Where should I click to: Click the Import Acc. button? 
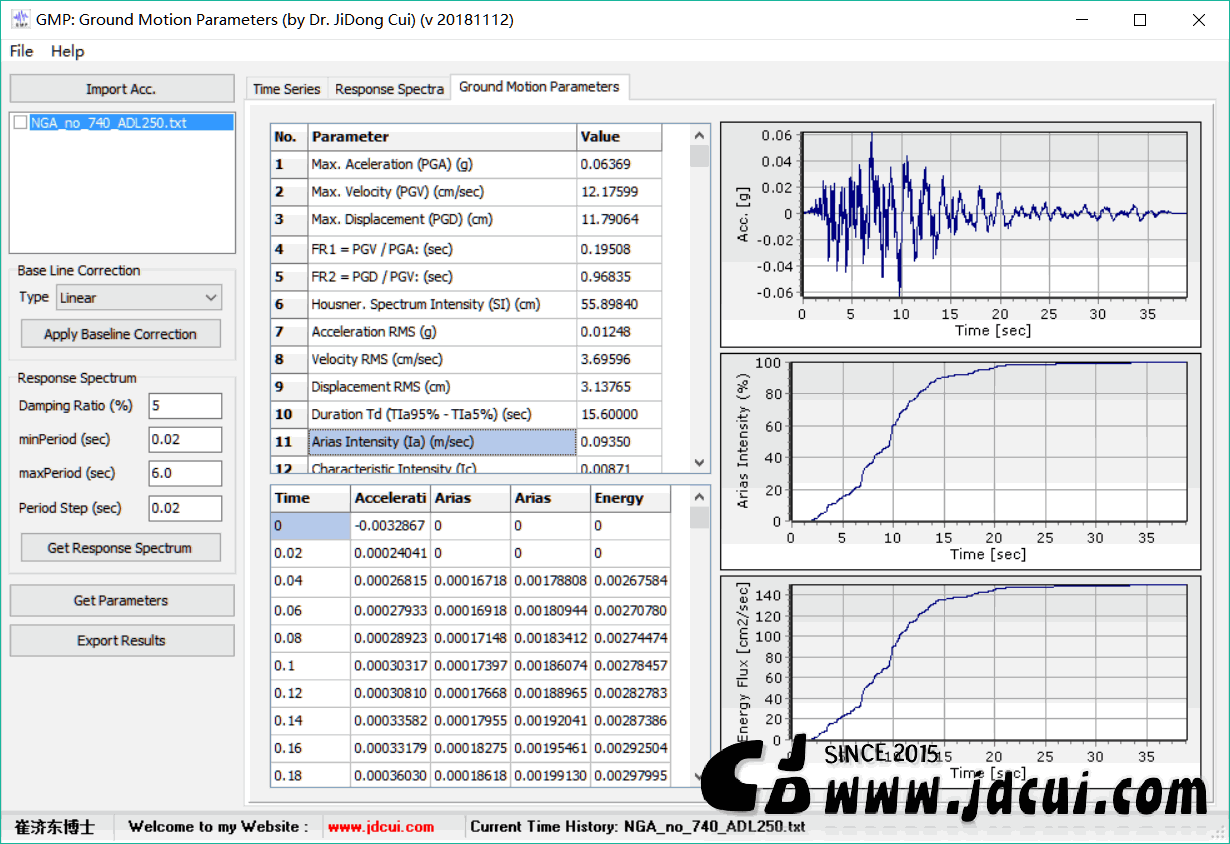pyautogui.click(x=121, y=89)
